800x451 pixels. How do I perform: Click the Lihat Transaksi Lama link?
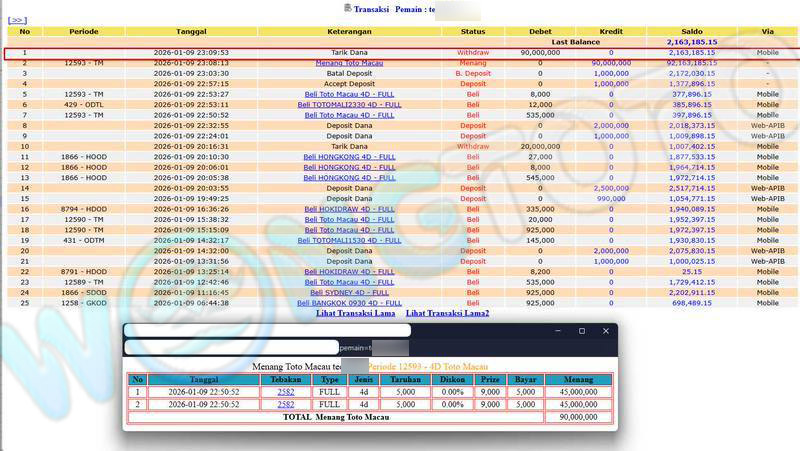tap(355, 314)
